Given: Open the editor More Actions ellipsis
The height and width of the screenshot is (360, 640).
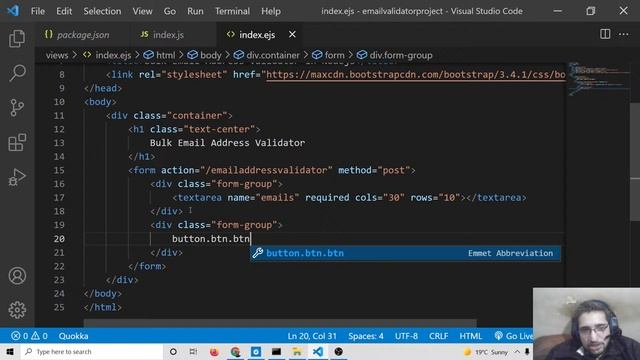Looking at the screenshot, I should (623, 34).
